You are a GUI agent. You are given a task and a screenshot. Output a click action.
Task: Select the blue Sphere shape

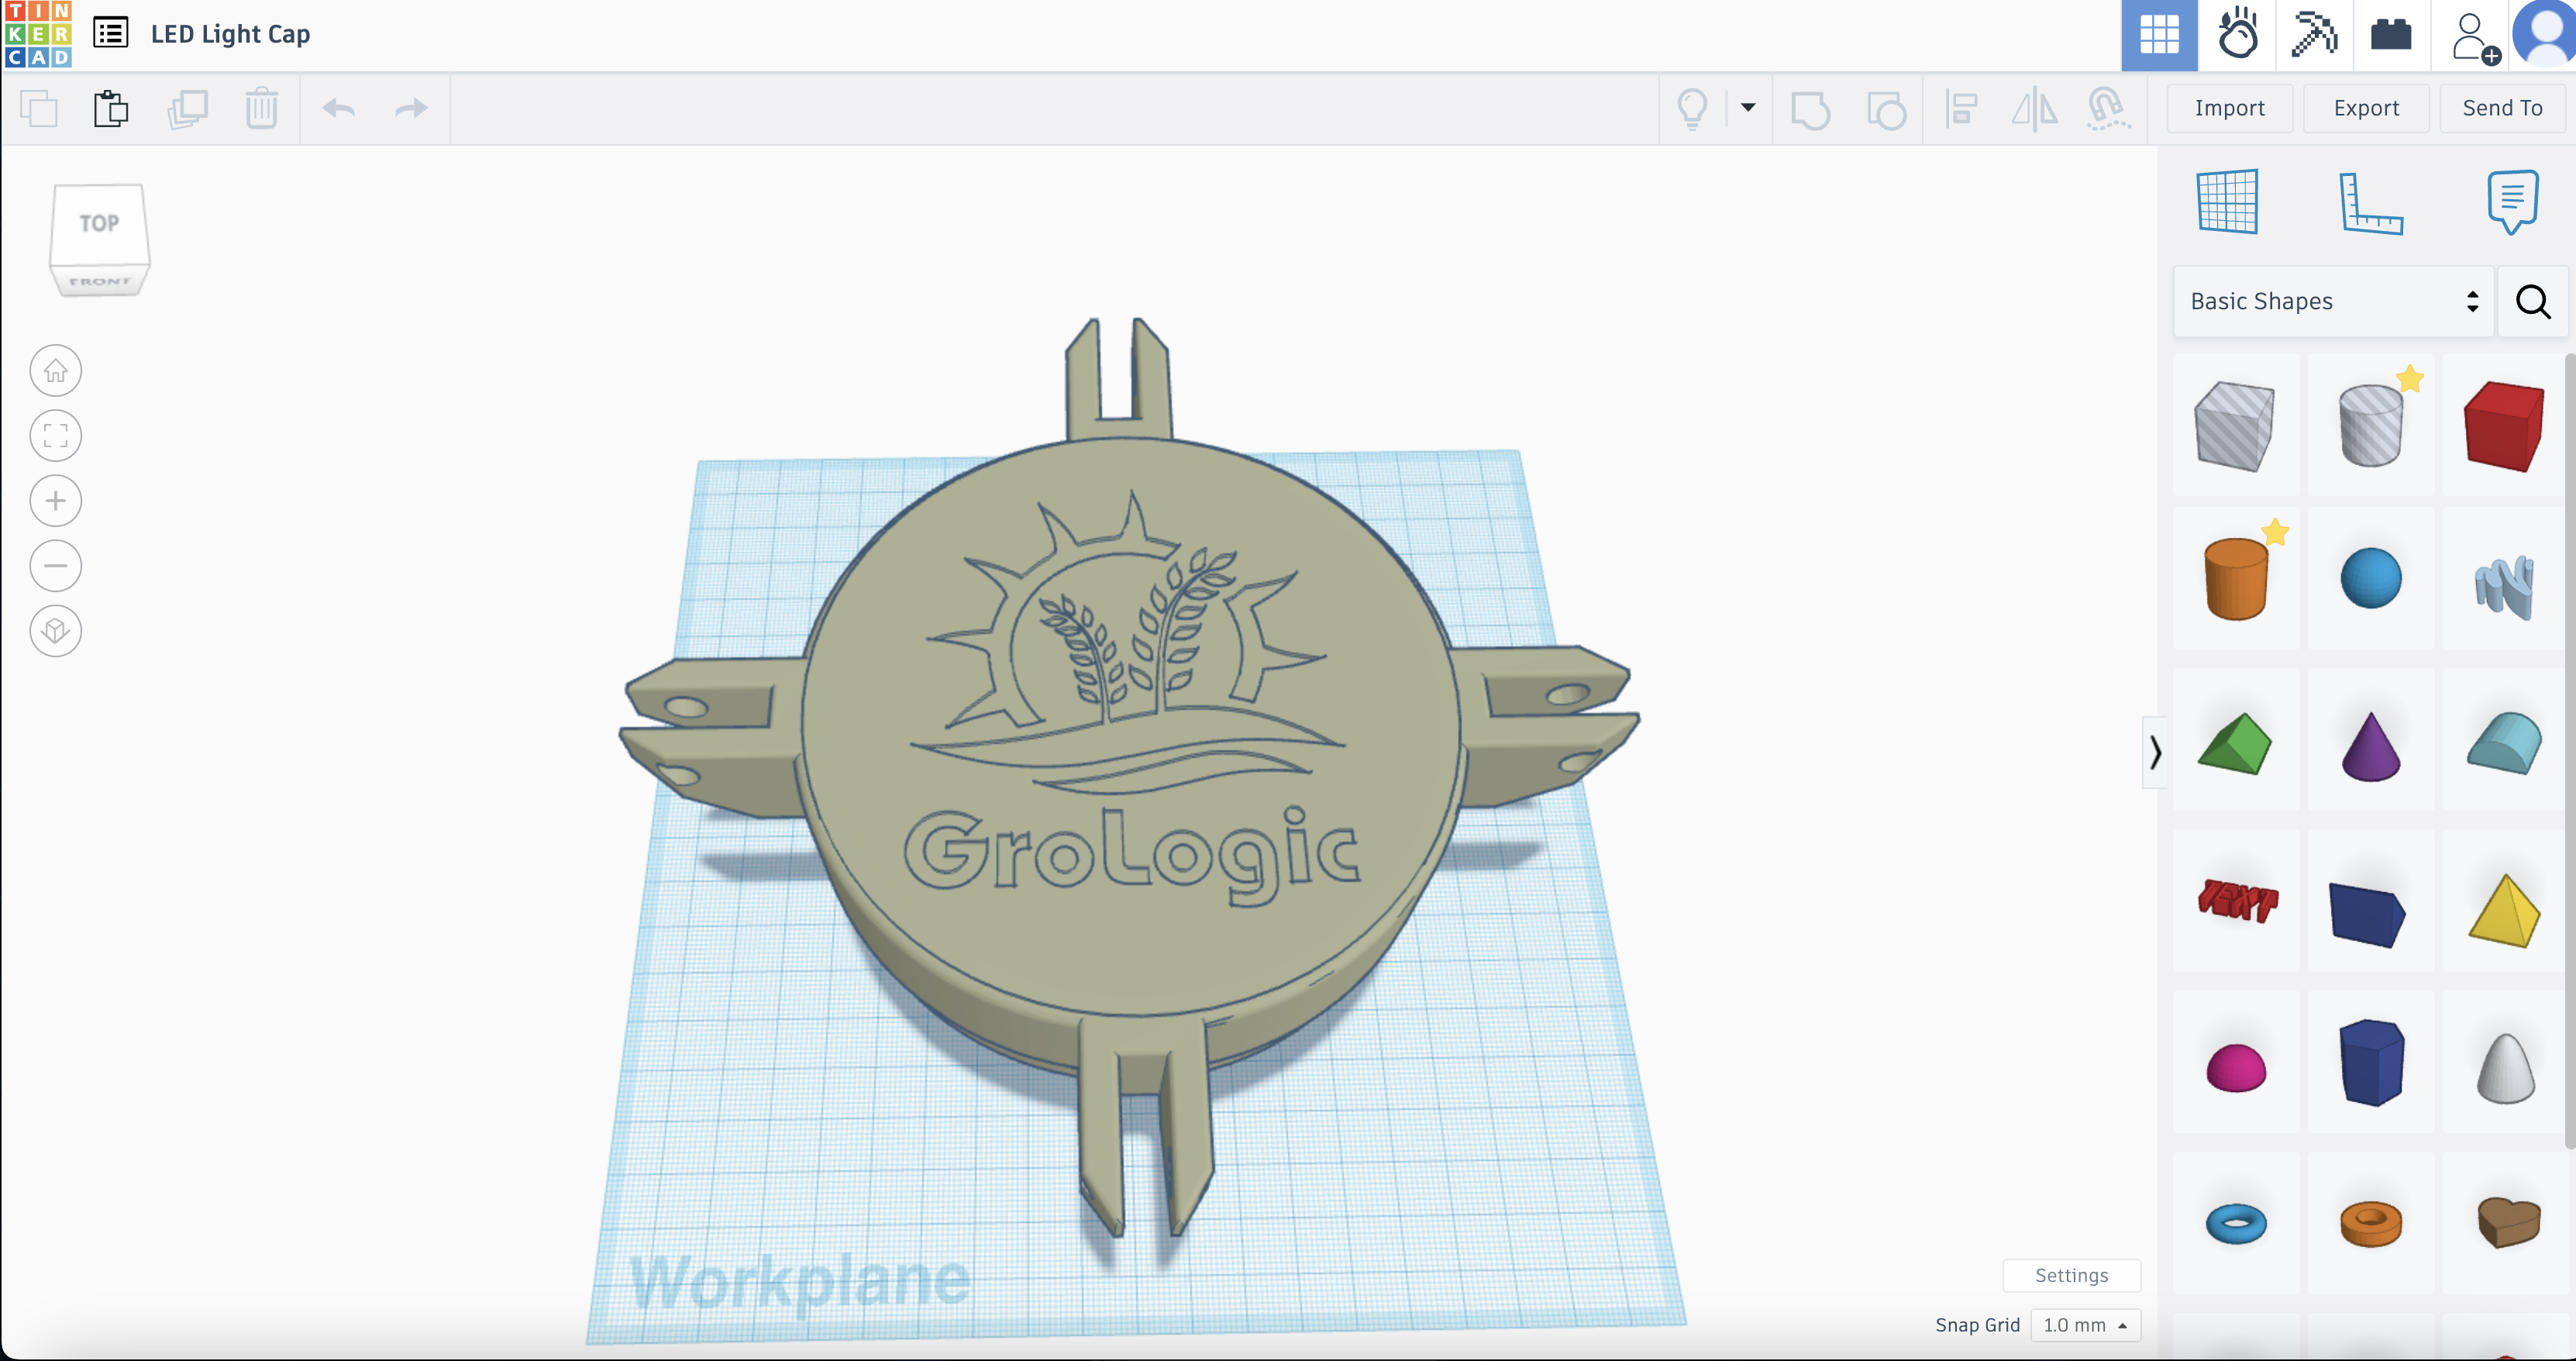click(x=2370, y=579)
